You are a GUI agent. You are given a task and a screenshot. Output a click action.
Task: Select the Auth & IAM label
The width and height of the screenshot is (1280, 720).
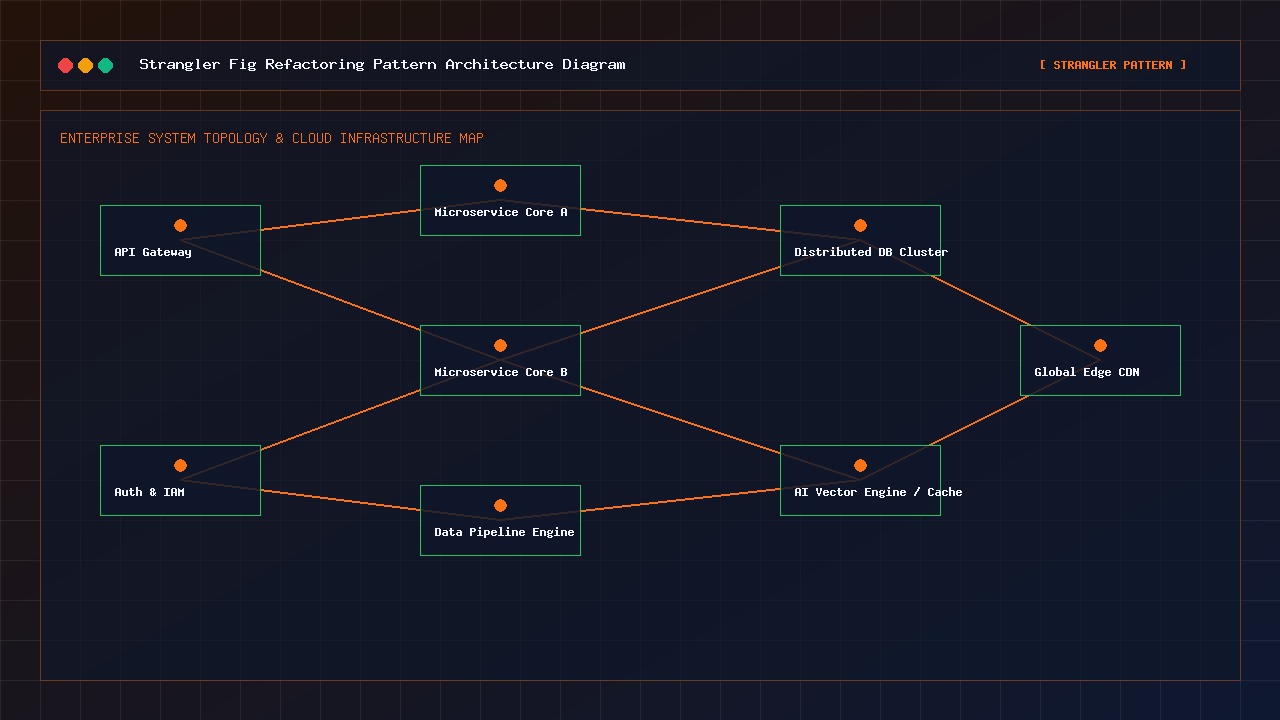point(149,492)
